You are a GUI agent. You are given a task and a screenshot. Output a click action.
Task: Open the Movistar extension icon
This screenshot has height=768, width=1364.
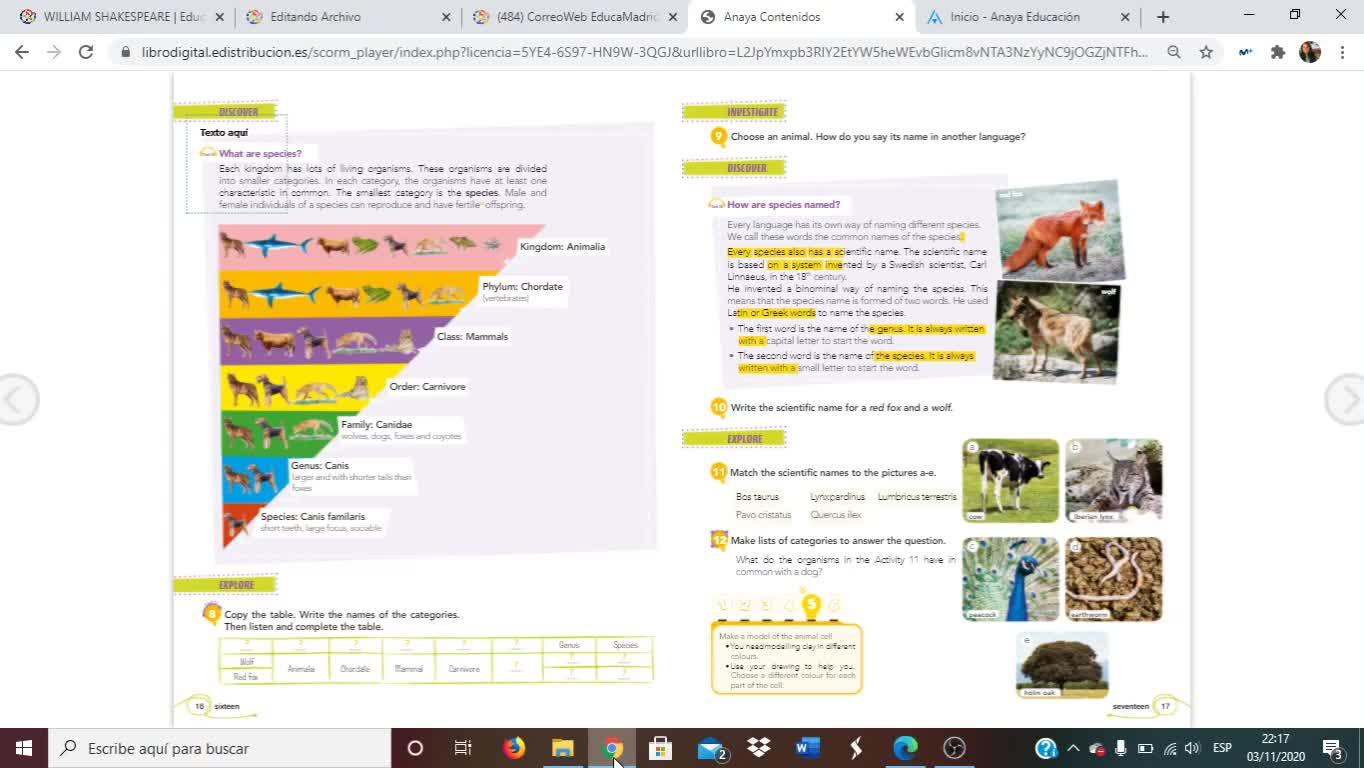click(1245, 52)
